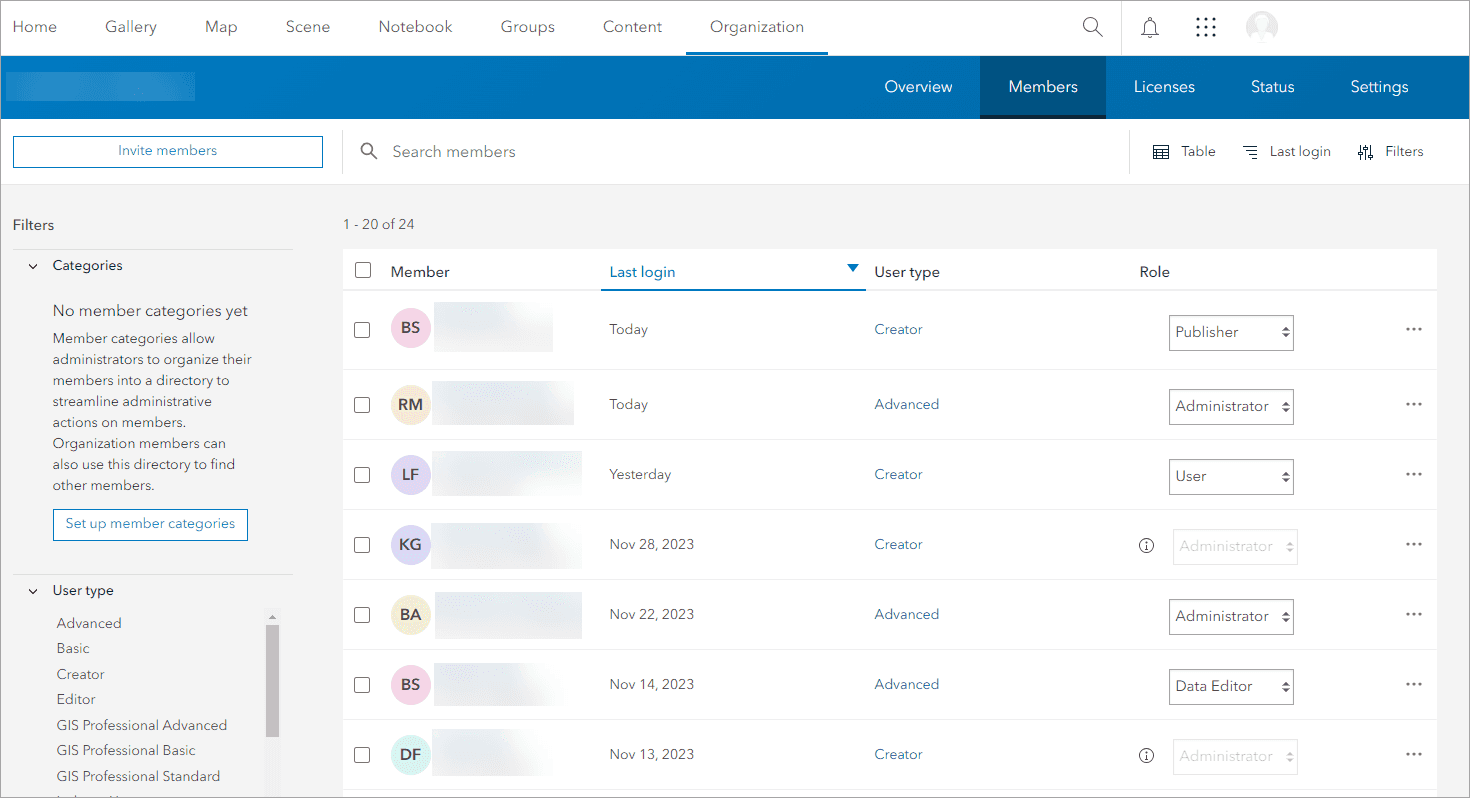Open the notifications bell

pyautogui.click(x=1149, y=27)
